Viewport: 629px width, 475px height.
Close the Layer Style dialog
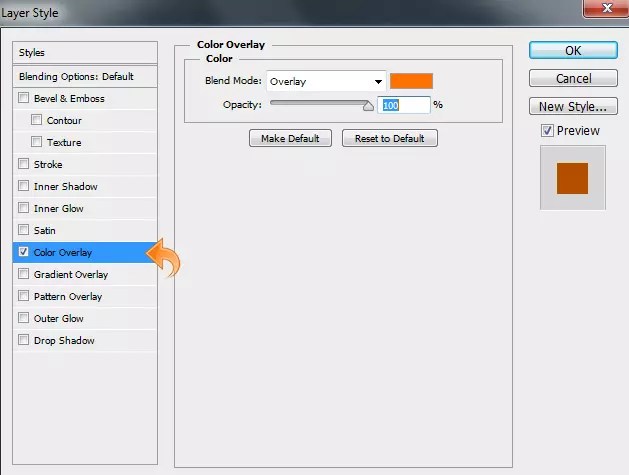607,8
